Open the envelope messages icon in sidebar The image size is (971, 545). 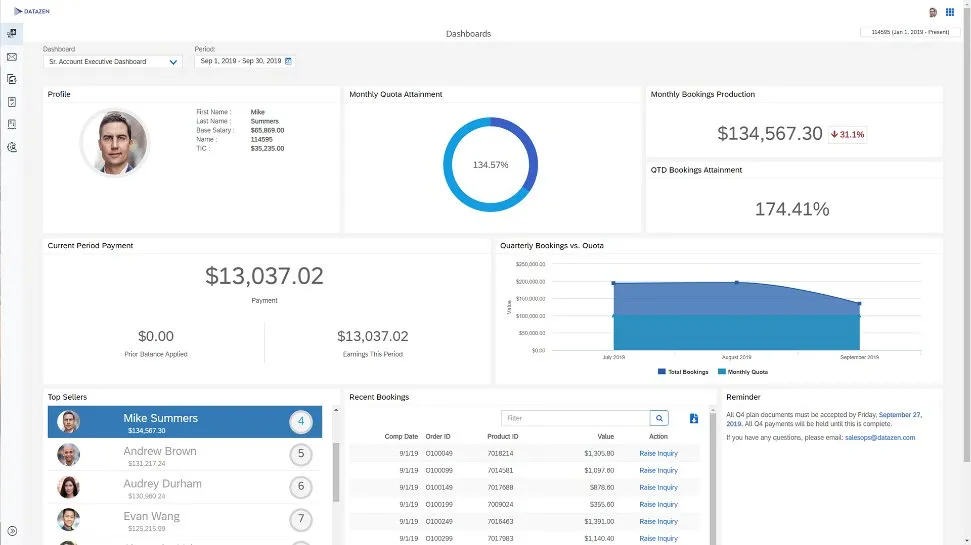pos(11,57)
